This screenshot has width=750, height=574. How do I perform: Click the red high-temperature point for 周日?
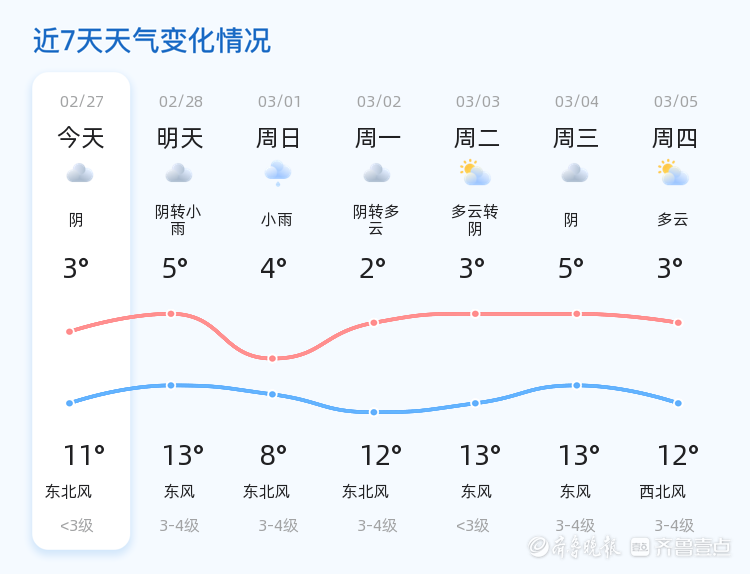pos(272,358)
